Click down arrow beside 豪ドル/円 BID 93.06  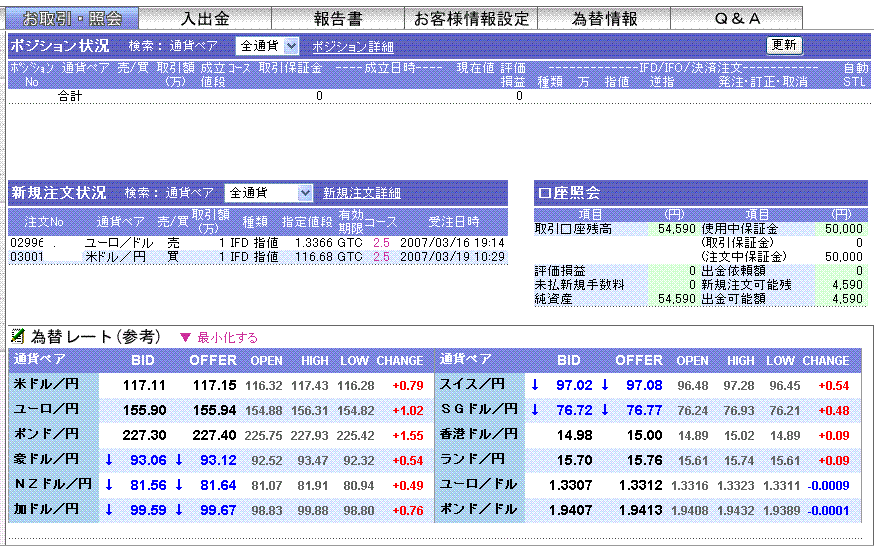(x=108, y=459)
